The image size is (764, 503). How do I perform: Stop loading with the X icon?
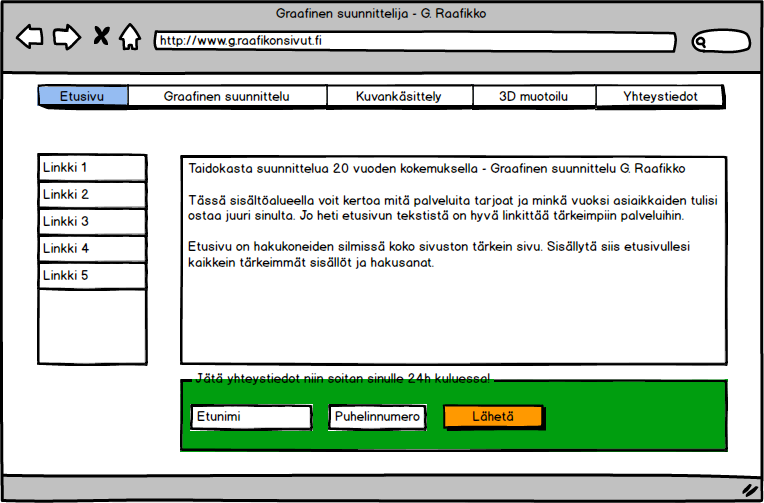101,36
